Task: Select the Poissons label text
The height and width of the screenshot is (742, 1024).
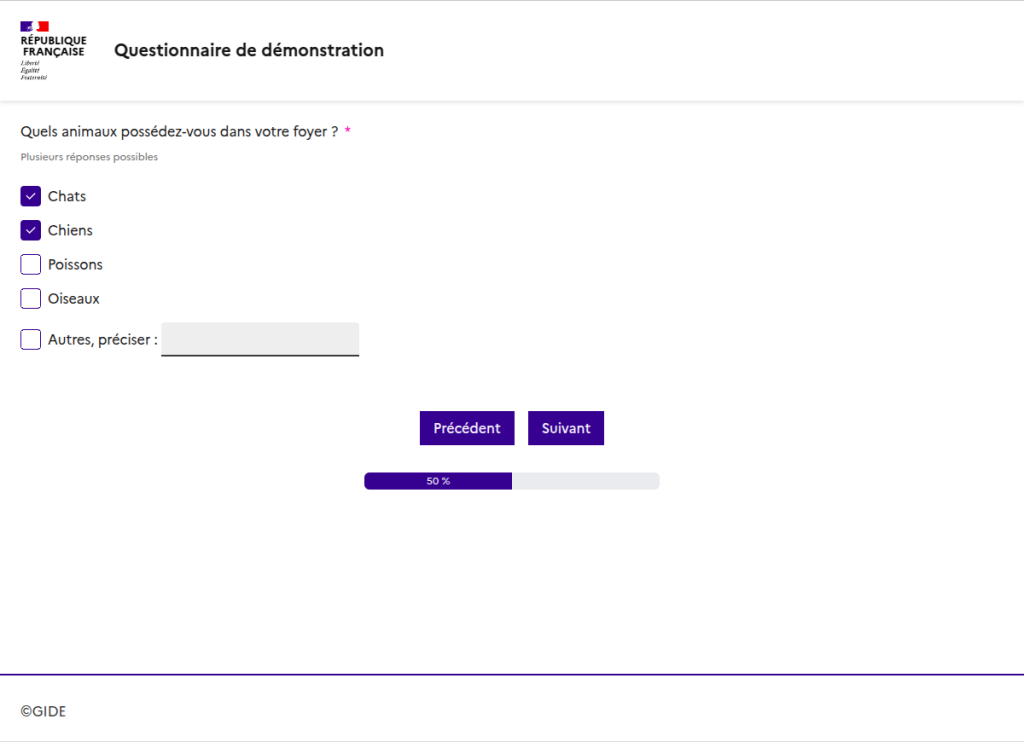Action: pyautogui.click(x=75, y=264)
